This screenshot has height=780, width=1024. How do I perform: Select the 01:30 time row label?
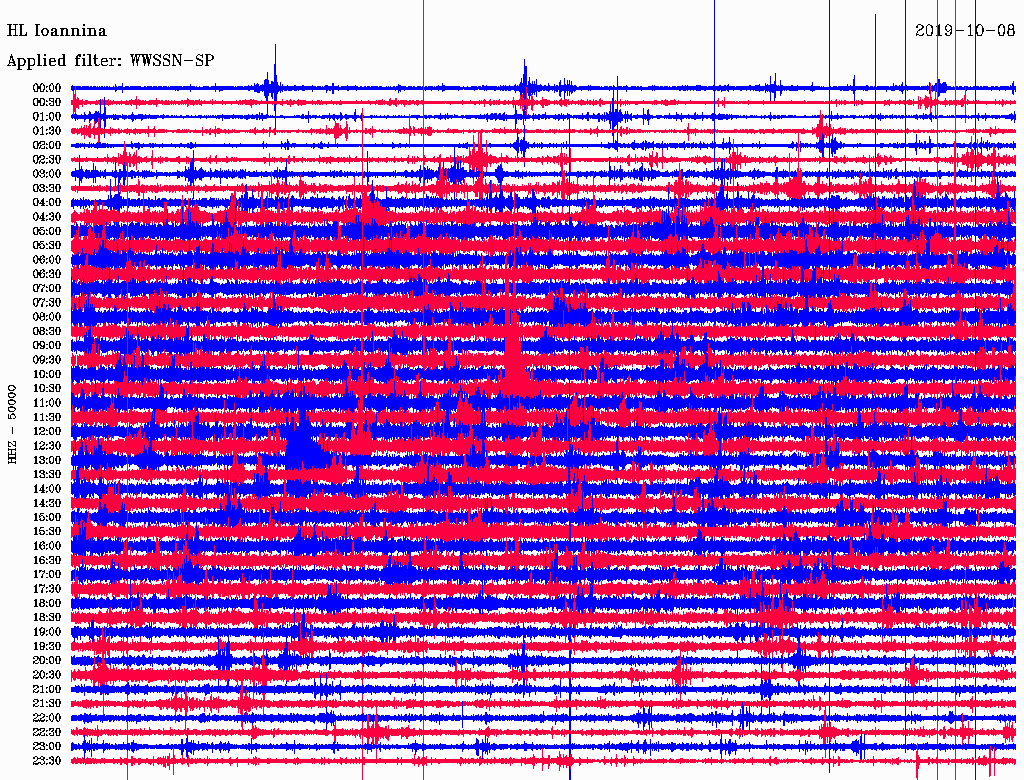47,131
